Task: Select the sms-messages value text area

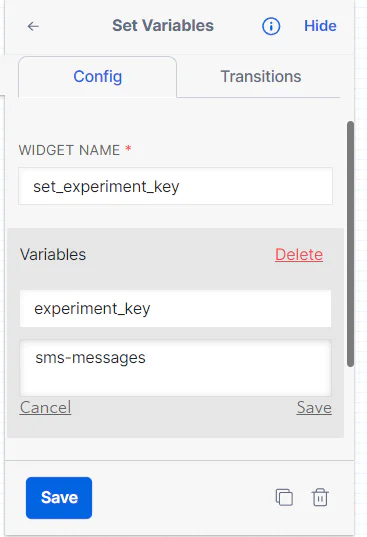Action: (x=175, y=368)
